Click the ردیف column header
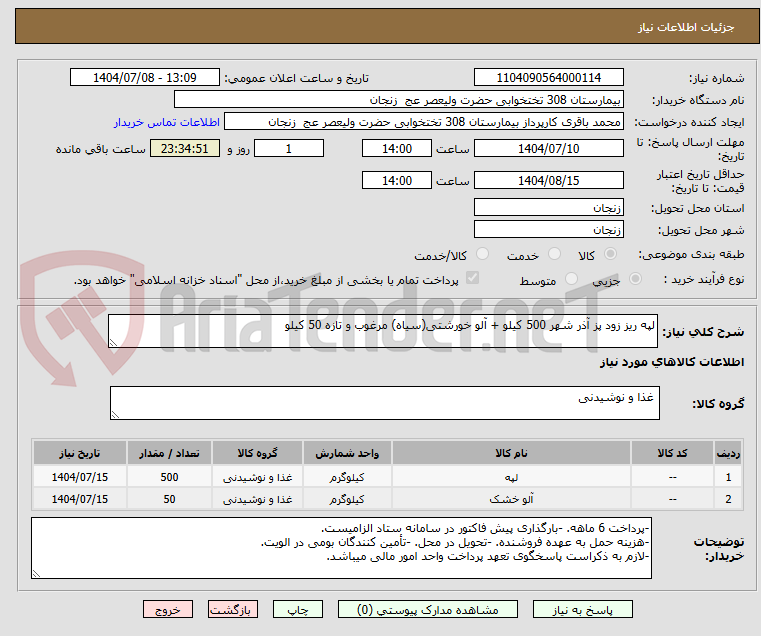Screen dimensions: 761x636 728,453
